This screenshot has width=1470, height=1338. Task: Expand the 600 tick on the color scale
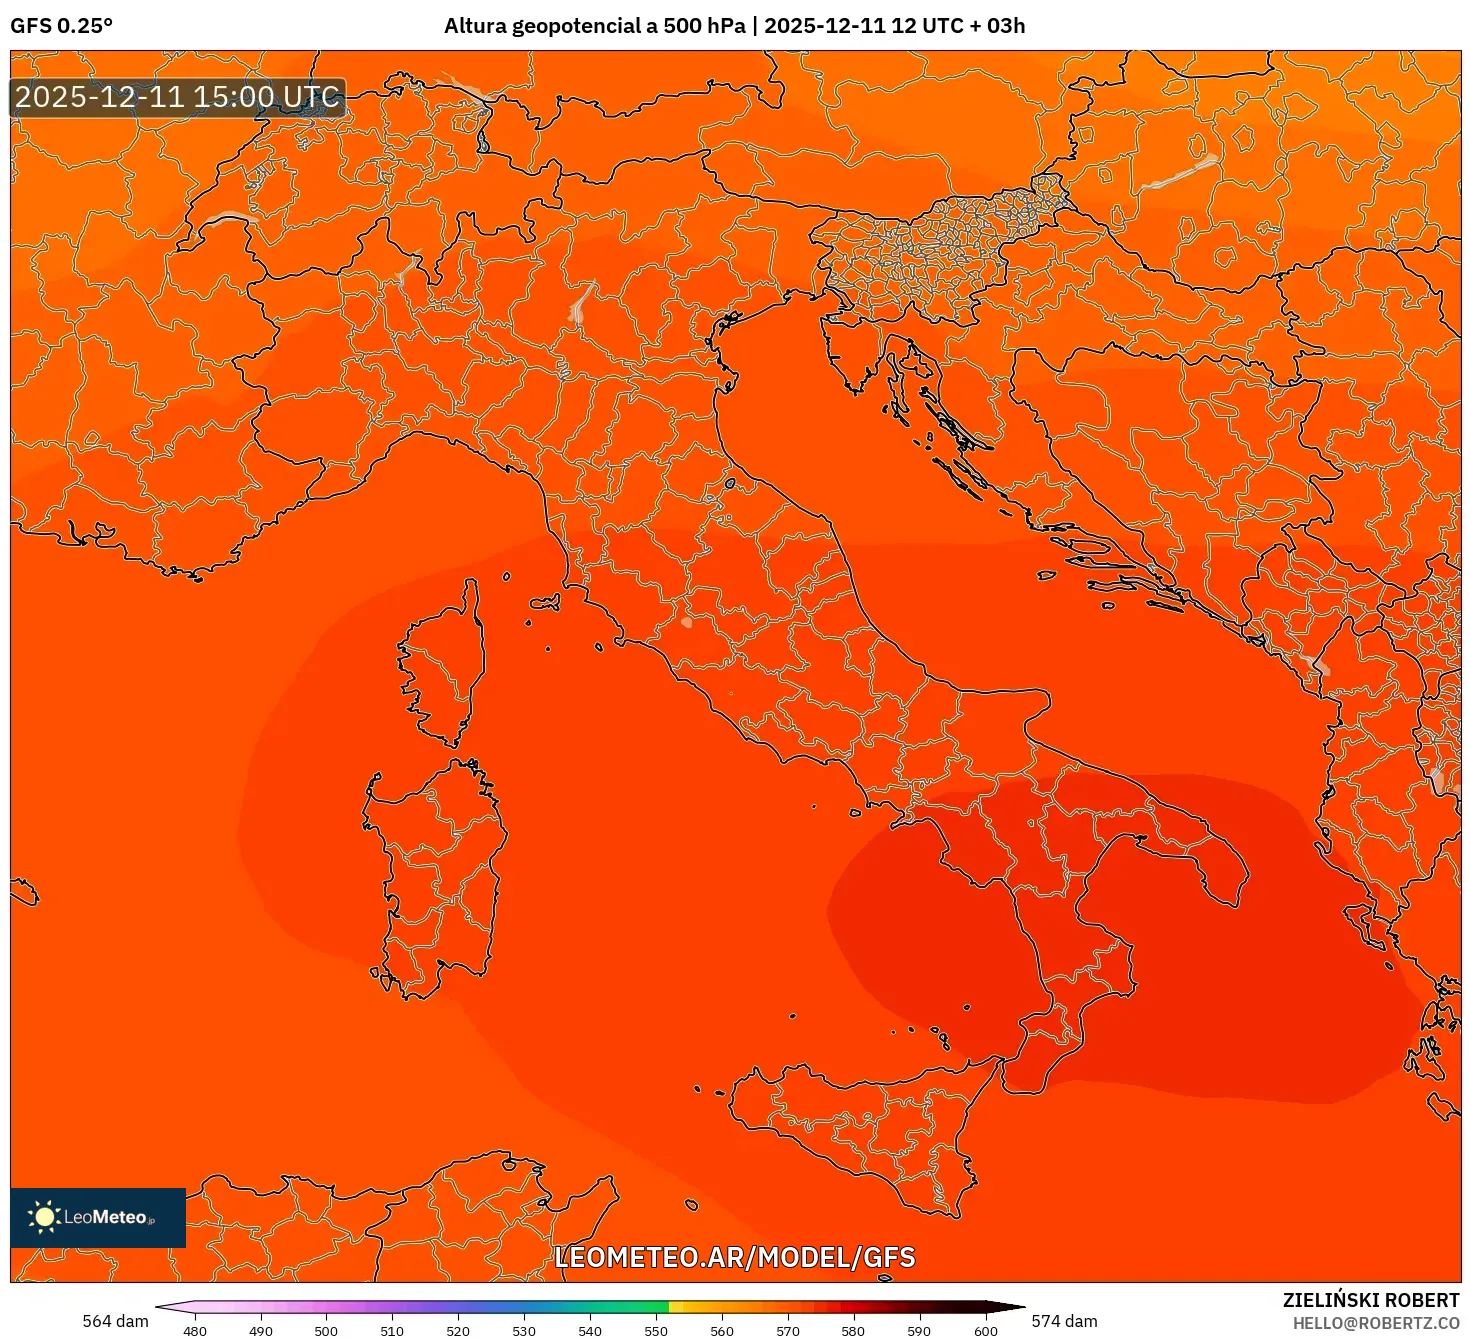[985, 1331]
